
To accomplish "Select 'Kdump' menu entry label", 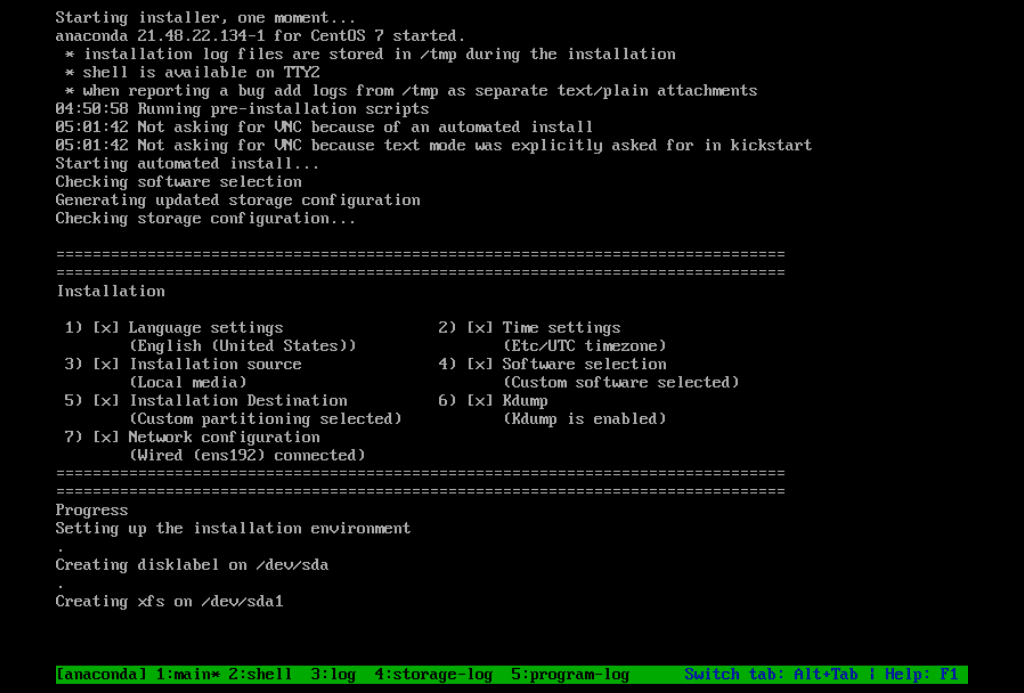I will [525, 401].
